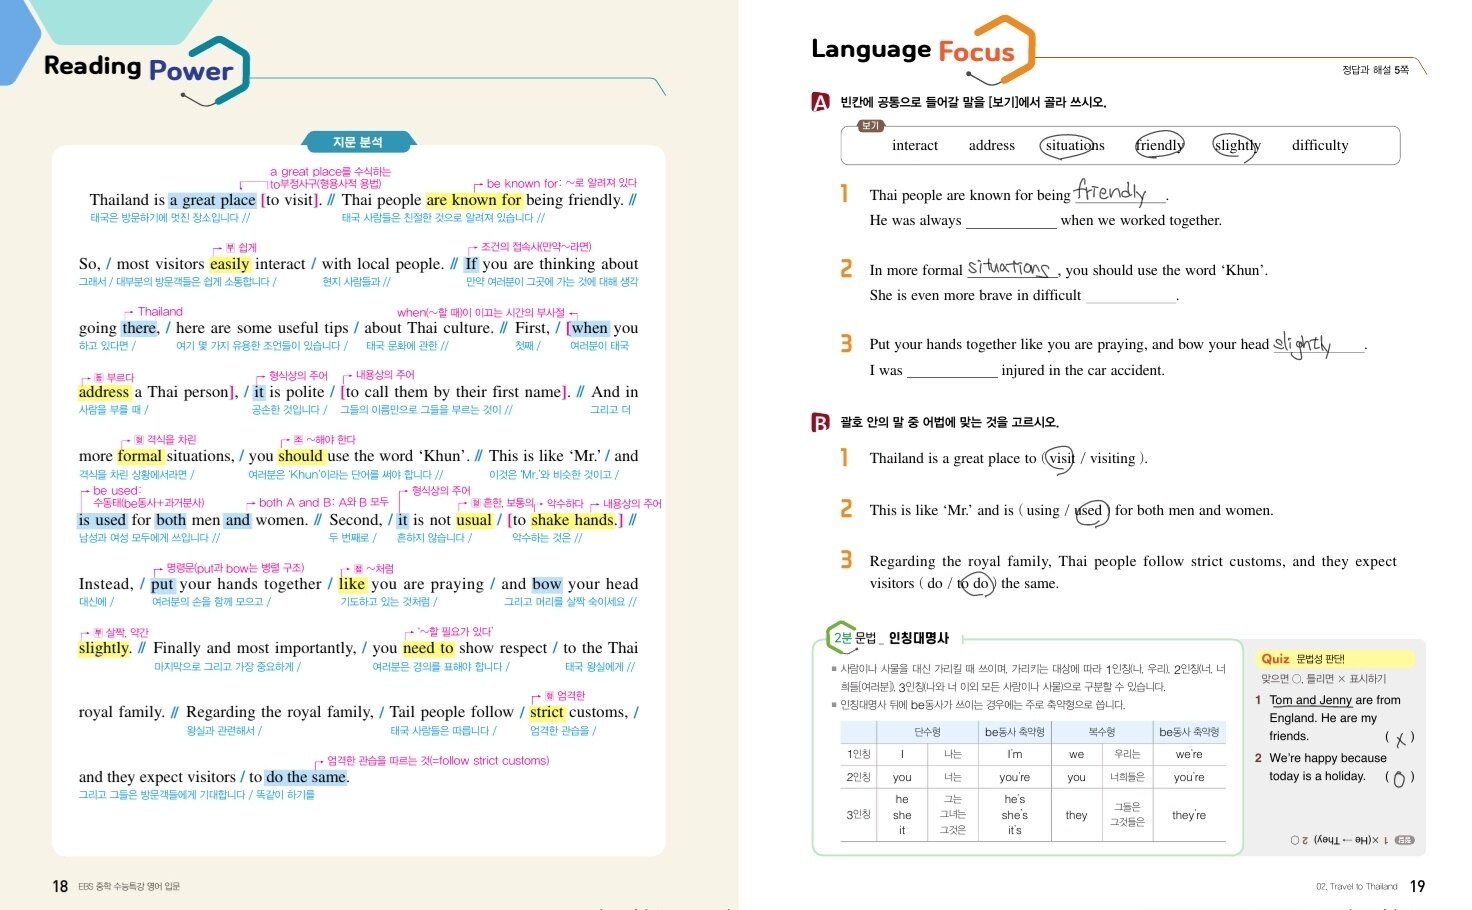
Task: Click highlighted 'put' in the reading passage
Action: 163,584
